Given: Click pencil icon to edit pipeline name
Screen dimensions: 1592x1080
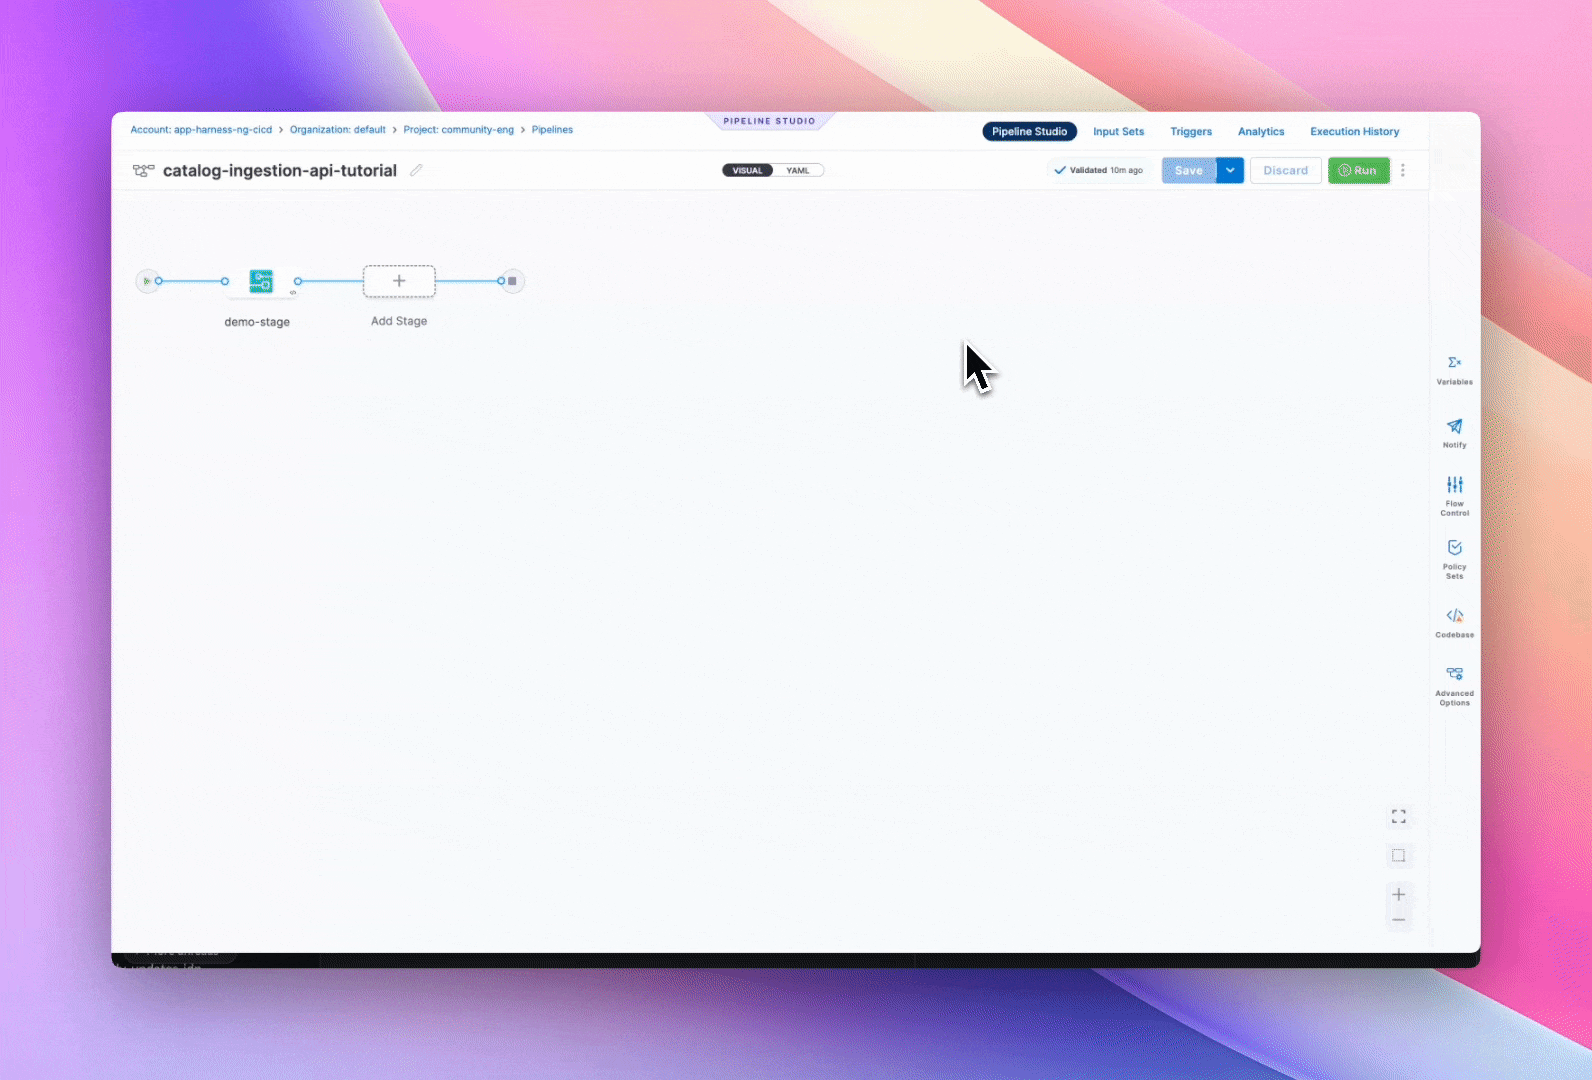Looking at the screenshot, I should point(416,171).
